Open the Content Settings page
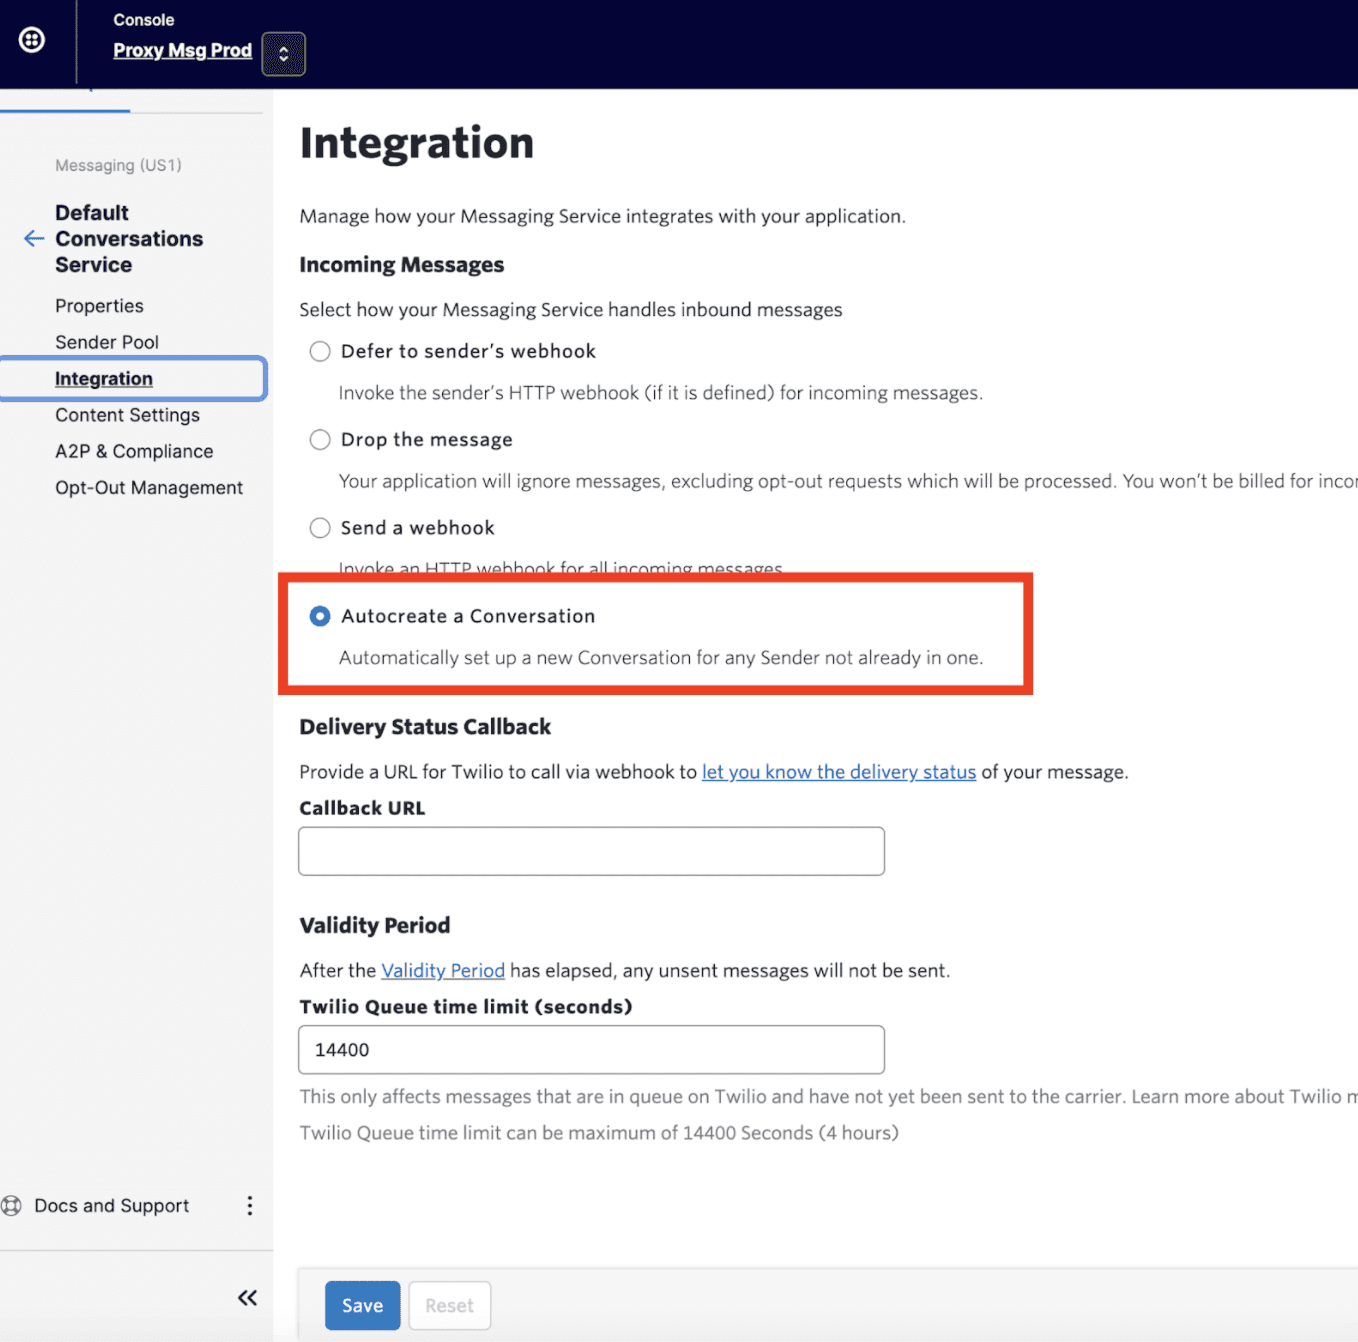 coord(127,414)
